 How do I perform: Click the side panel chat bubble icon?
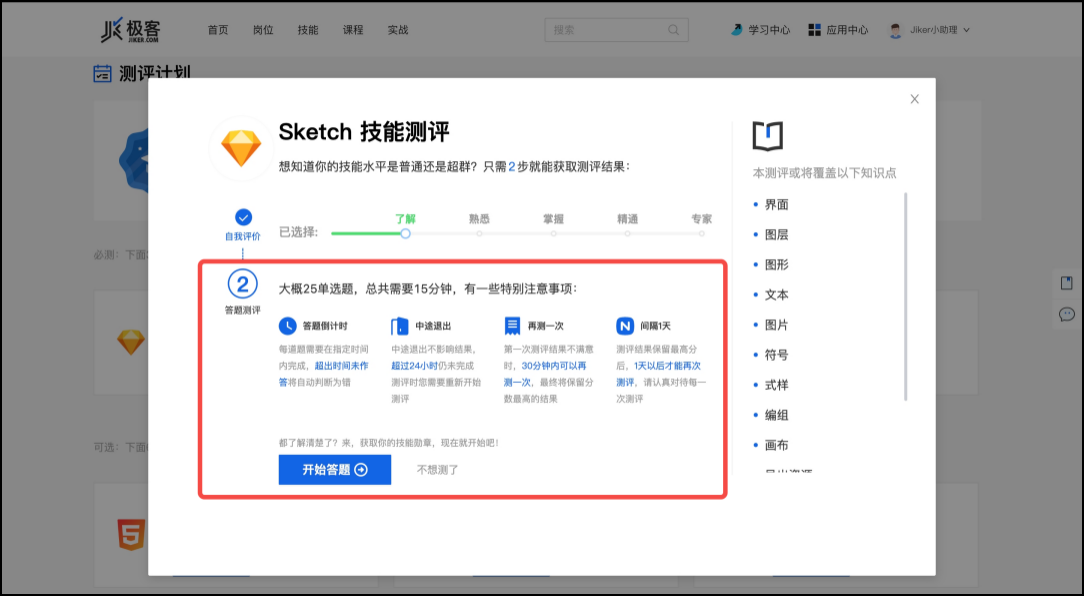point(1066,315)
